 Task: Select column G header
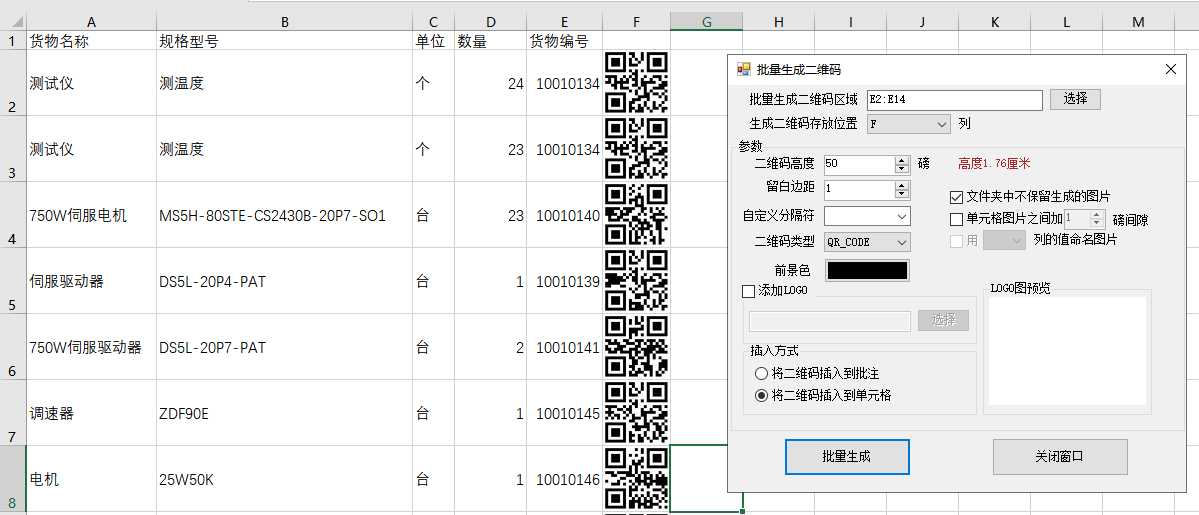(x=707, y=22)
